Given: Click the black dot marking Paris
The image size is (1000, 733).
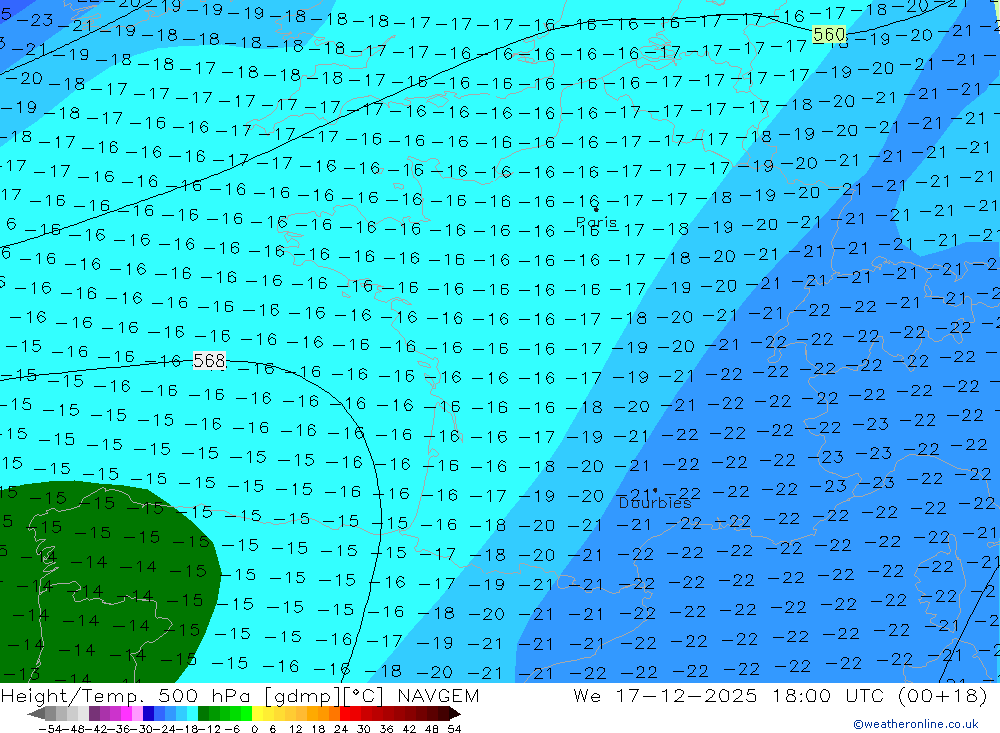Looking at the screenshot, I should (x=596, y=209).
